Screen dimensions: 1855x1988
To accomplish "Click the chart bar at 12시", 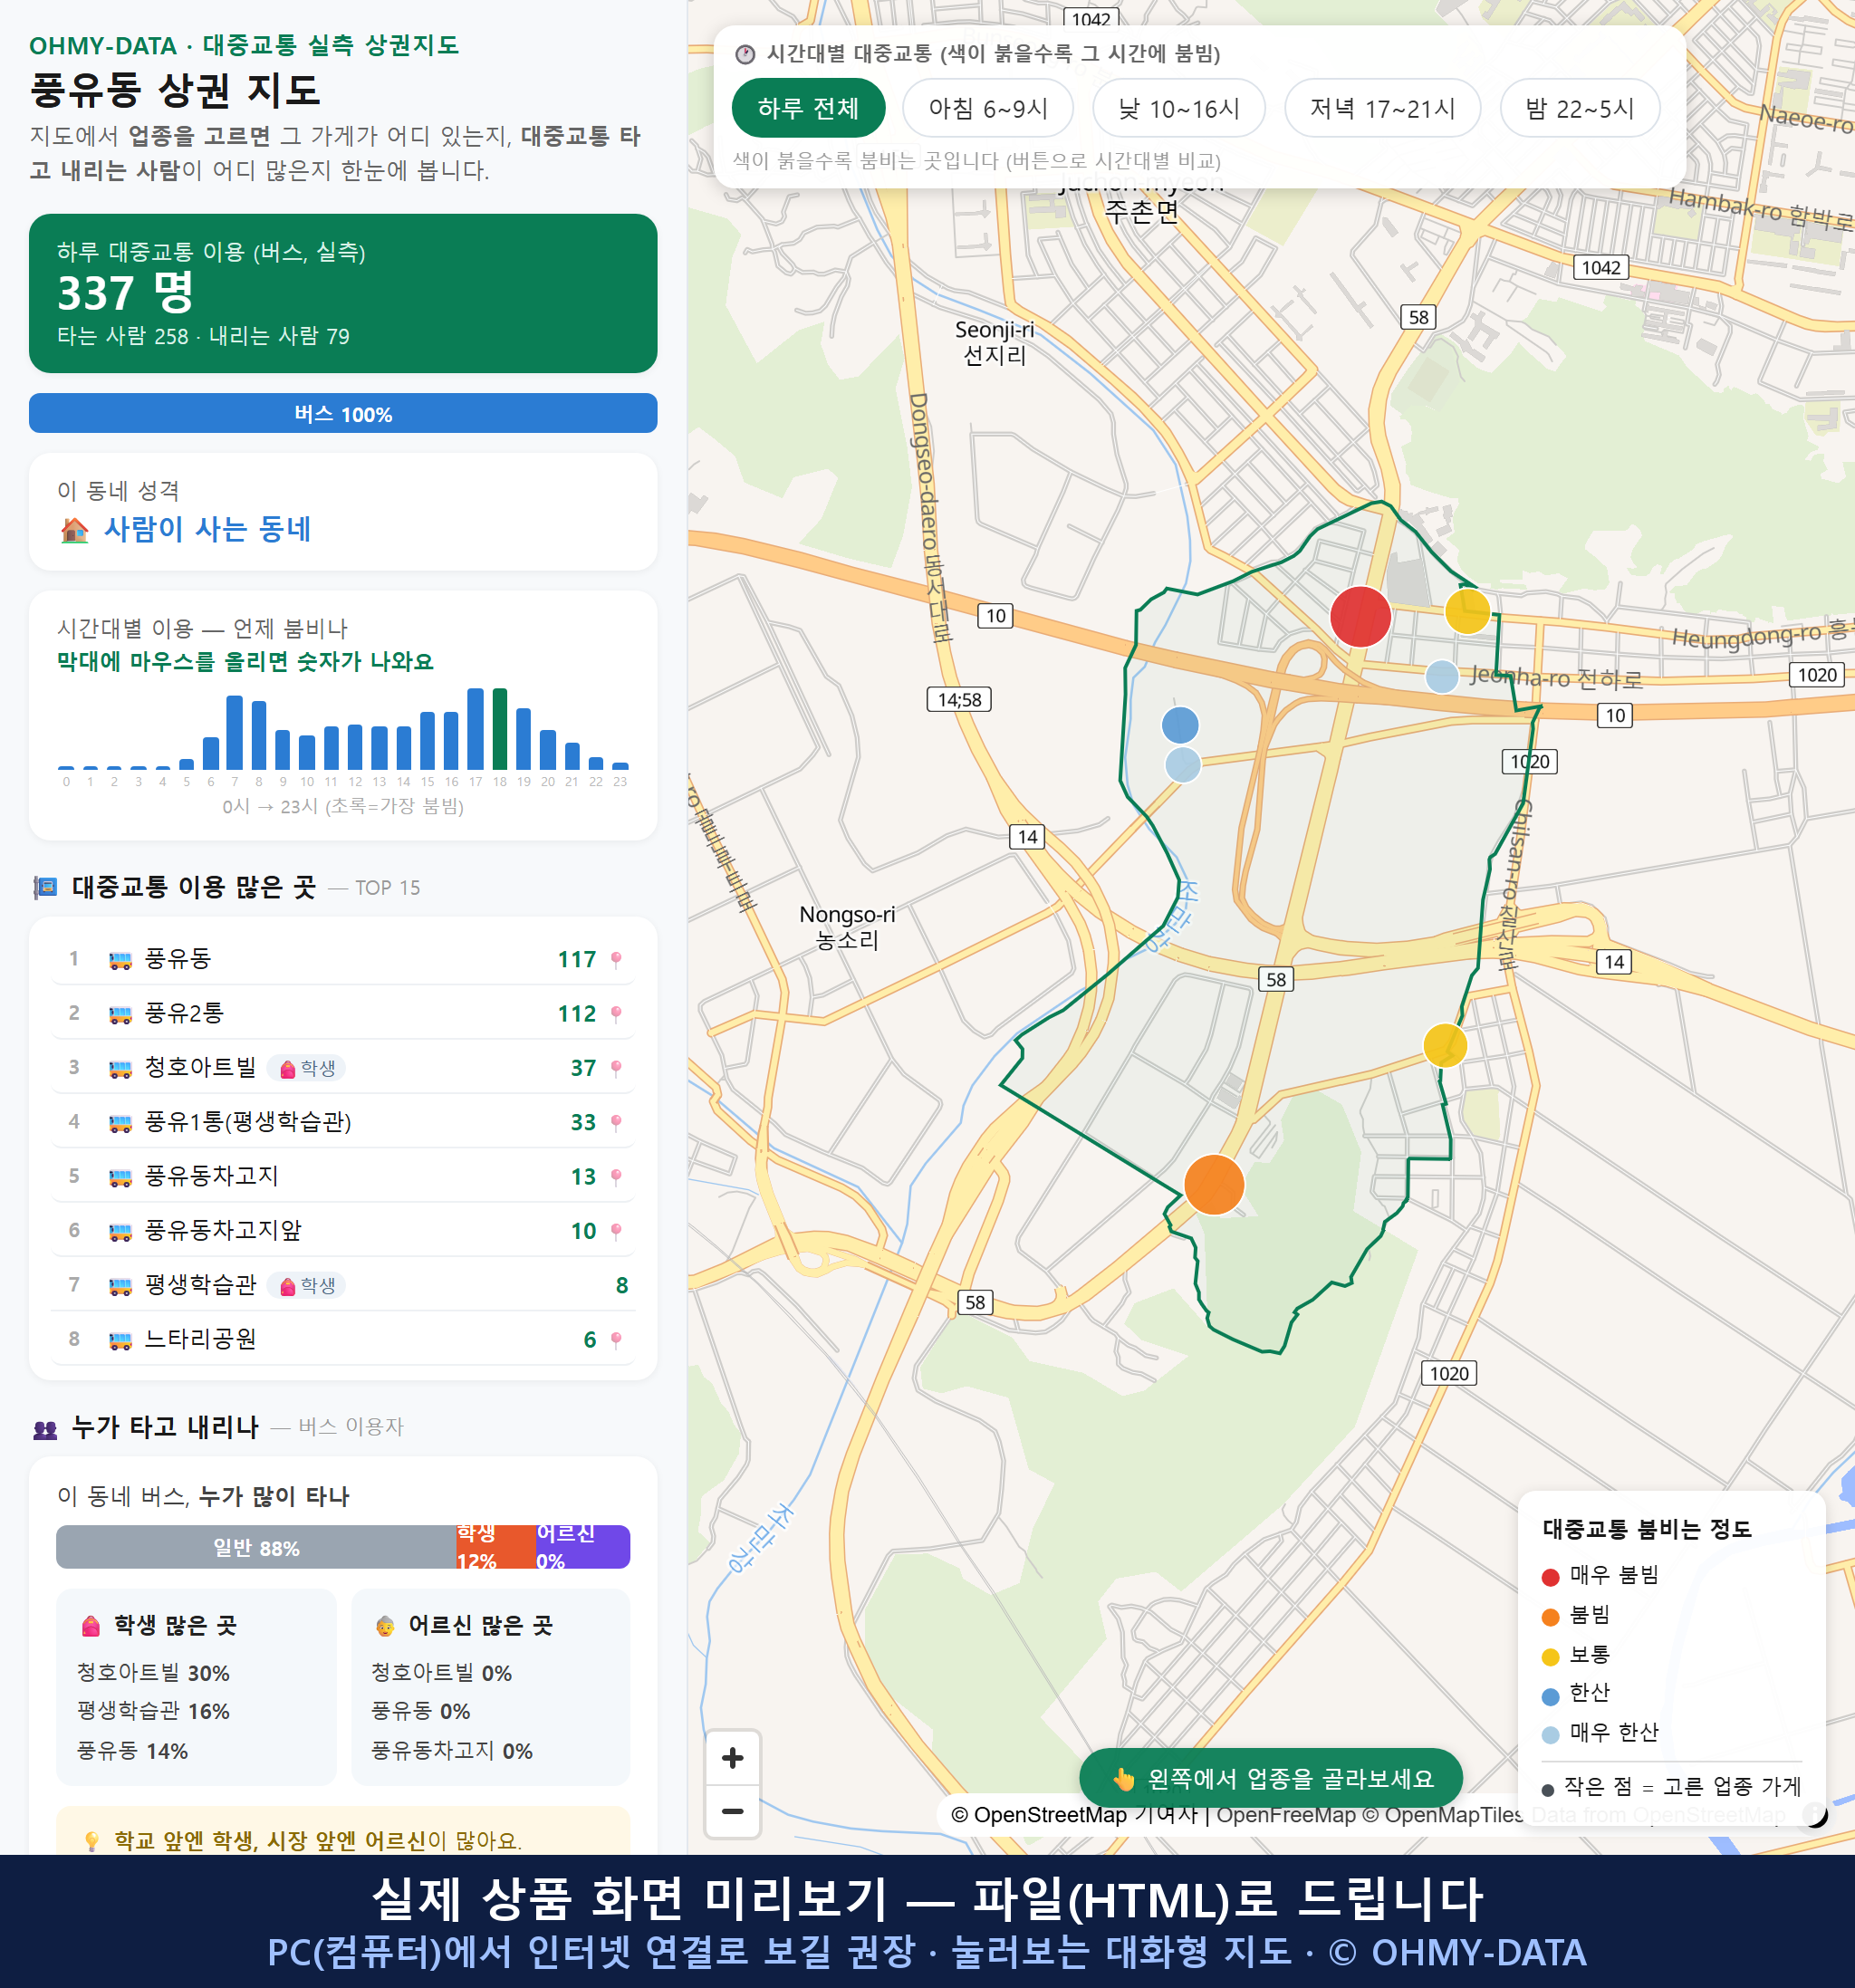I will 355,747.
